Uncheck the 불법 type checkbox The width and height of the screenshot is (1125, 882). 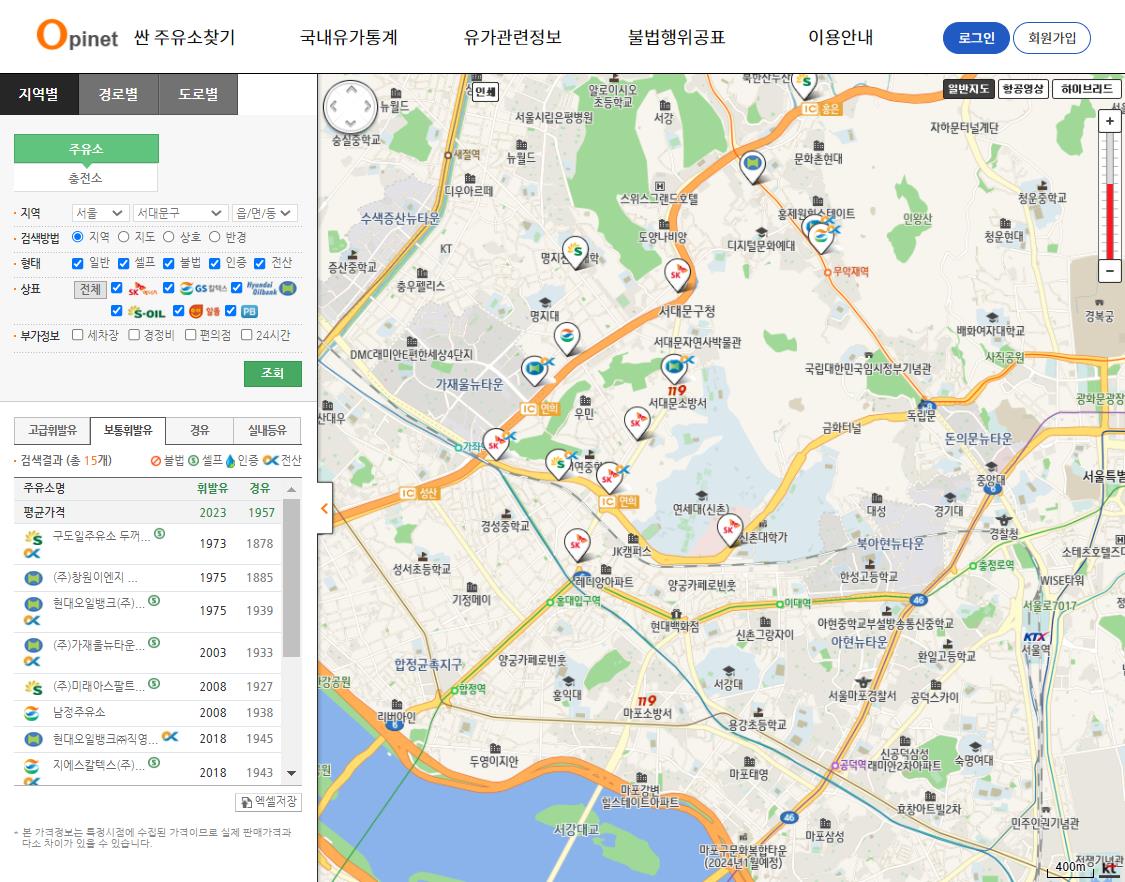[x=169, y=263]
